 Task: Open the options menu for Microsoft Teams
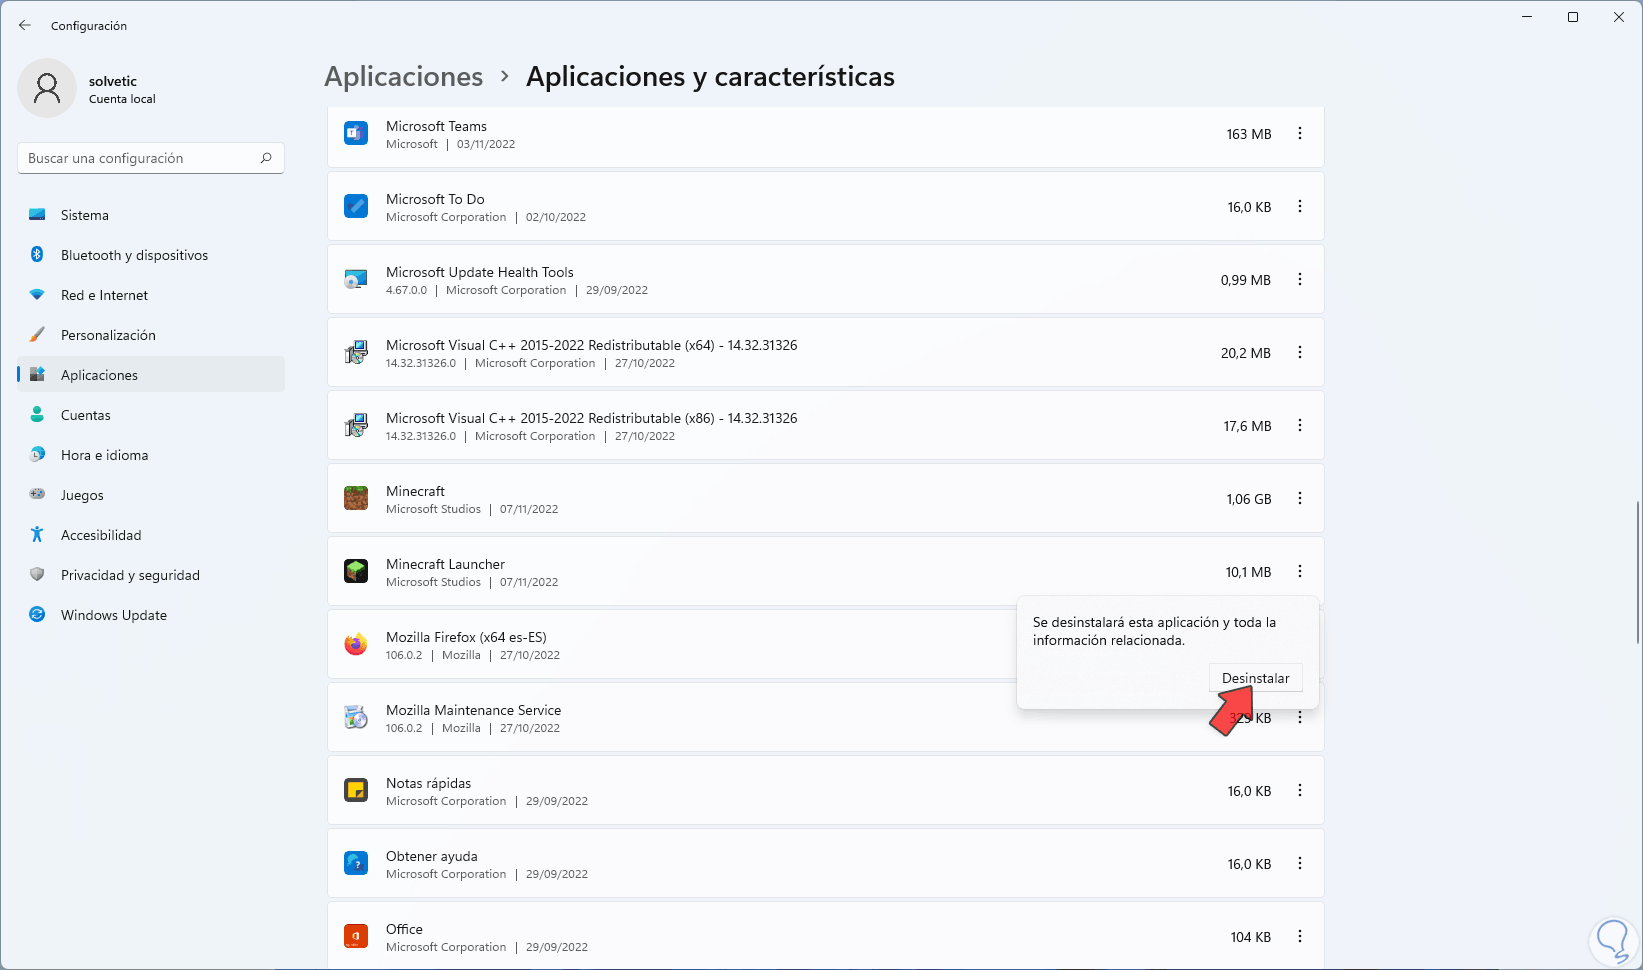(1299, 133)
